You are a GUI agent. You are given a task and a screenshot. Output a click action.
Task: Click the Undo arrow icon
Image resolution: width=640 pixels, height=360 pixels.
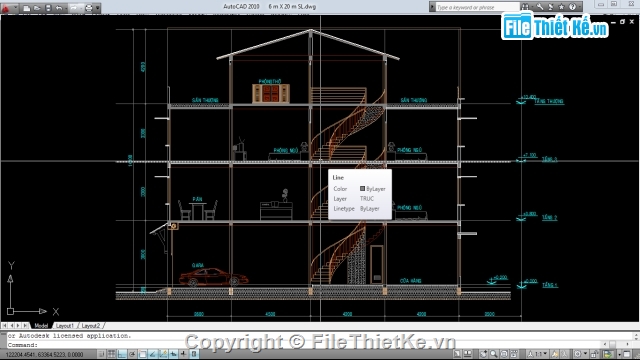[x=59, y=8]
